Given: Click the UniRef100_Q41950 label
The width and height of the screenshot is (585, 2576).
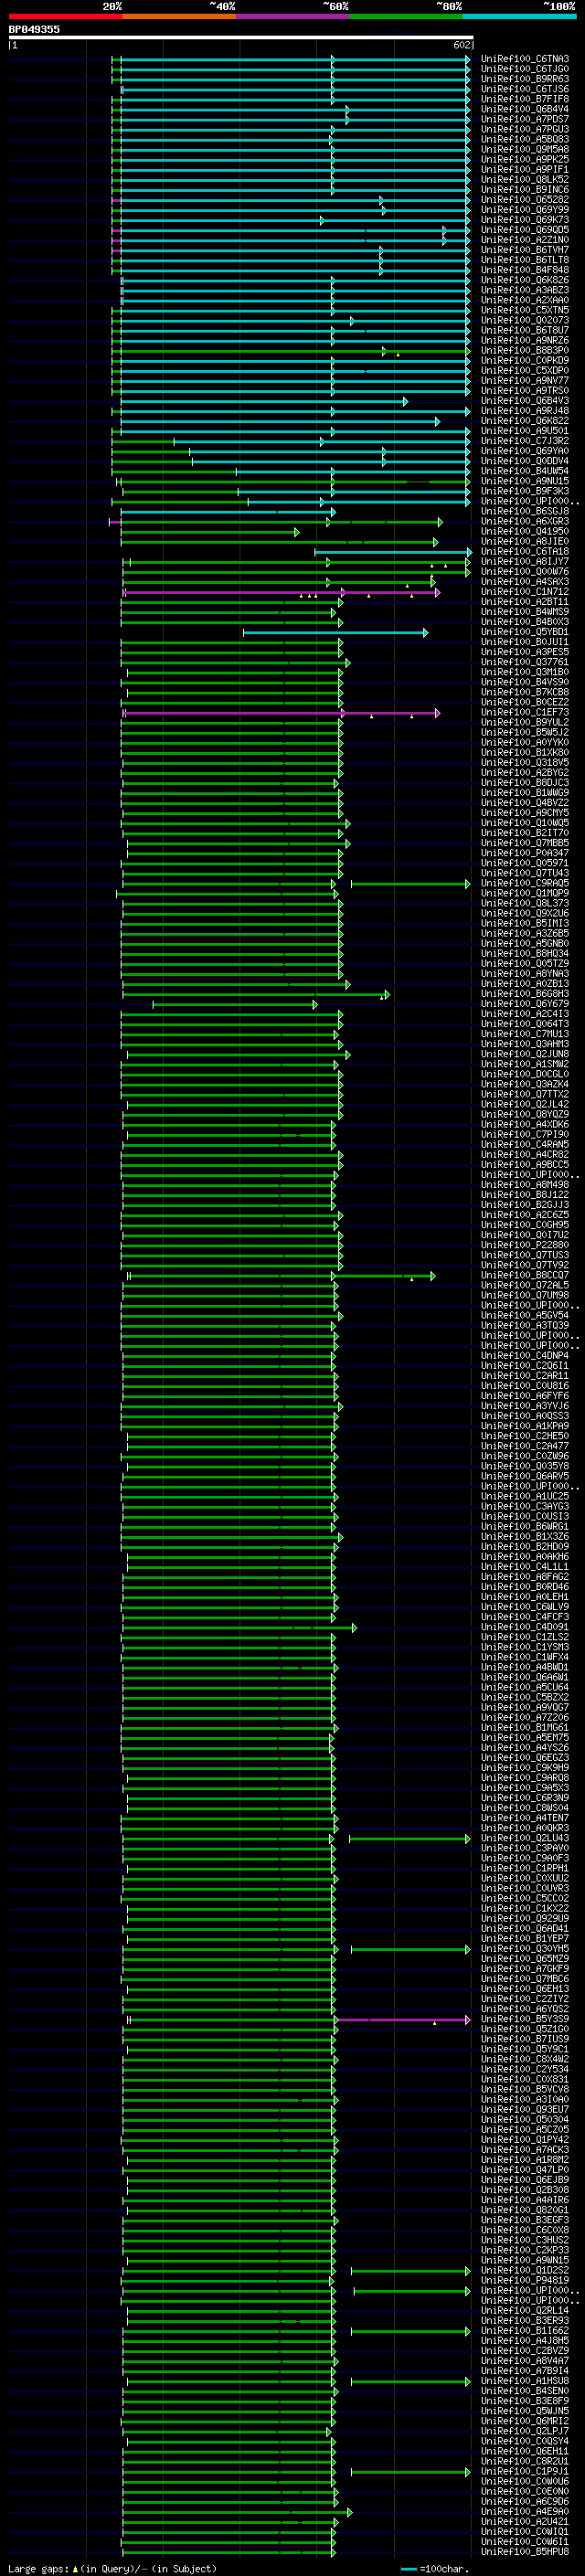Looking at the screenshot, I should click(525, 532).
